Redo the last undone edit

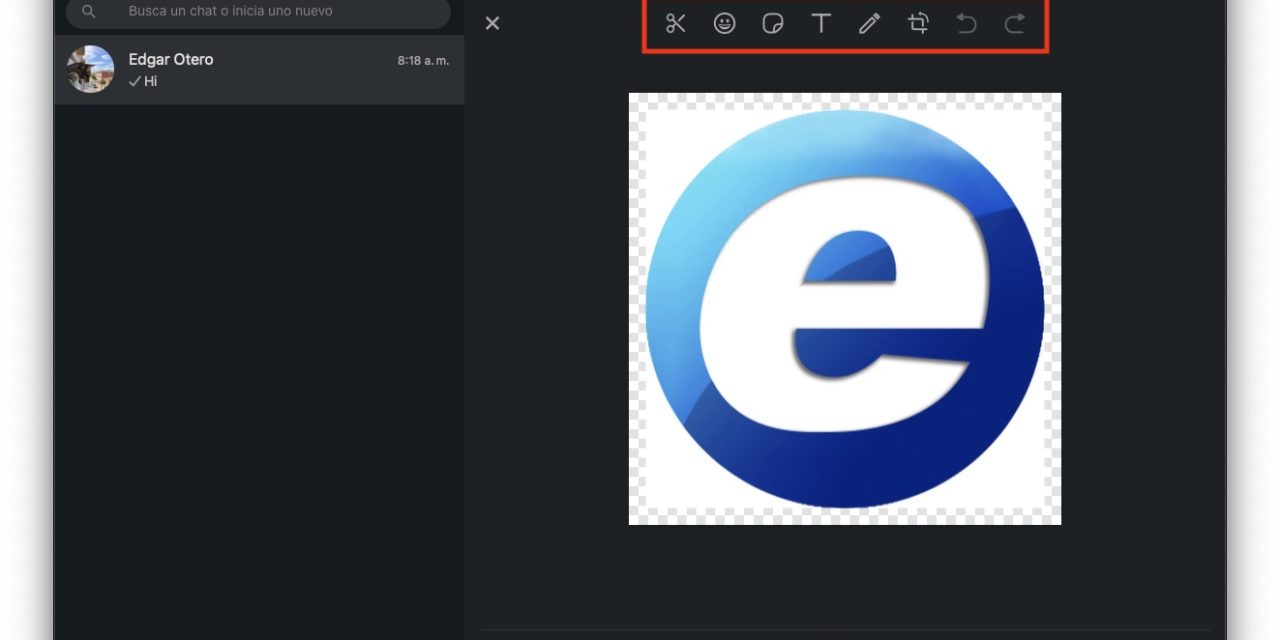tap(1014, 24)
